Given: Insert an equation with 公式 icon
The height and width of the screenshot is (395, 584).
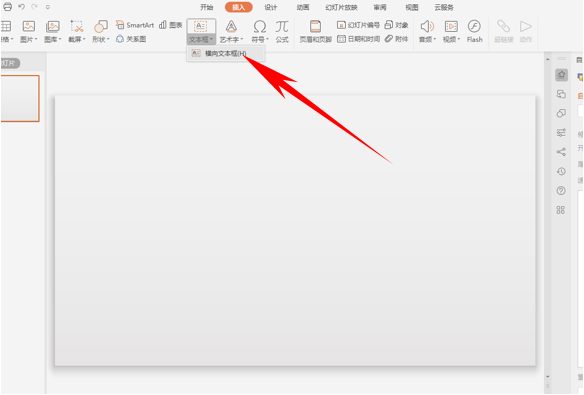Looking at the screenshot, I should click(x=282, y=31).
